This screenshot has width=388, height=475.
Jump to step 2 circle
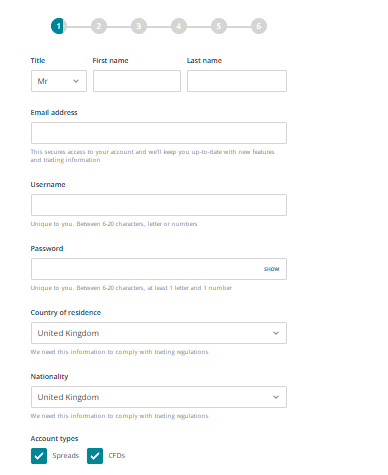click(99, 26)
